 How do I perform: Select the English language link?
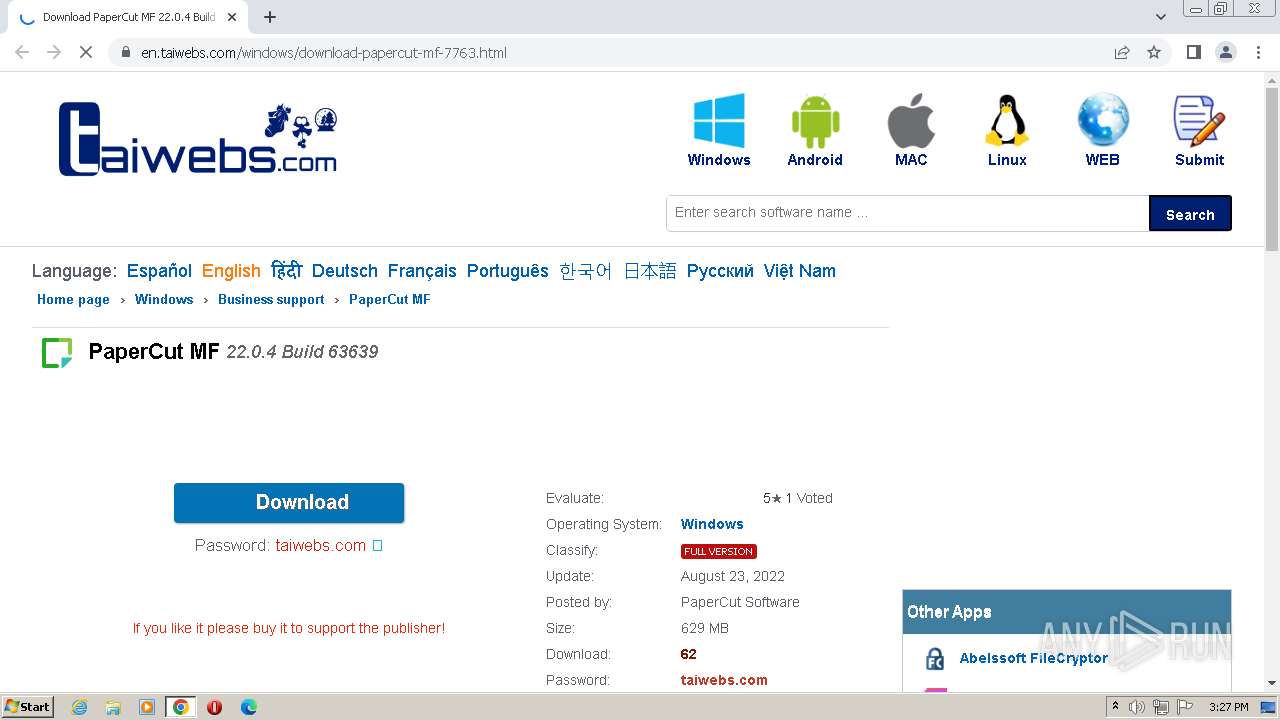point(231,271)
